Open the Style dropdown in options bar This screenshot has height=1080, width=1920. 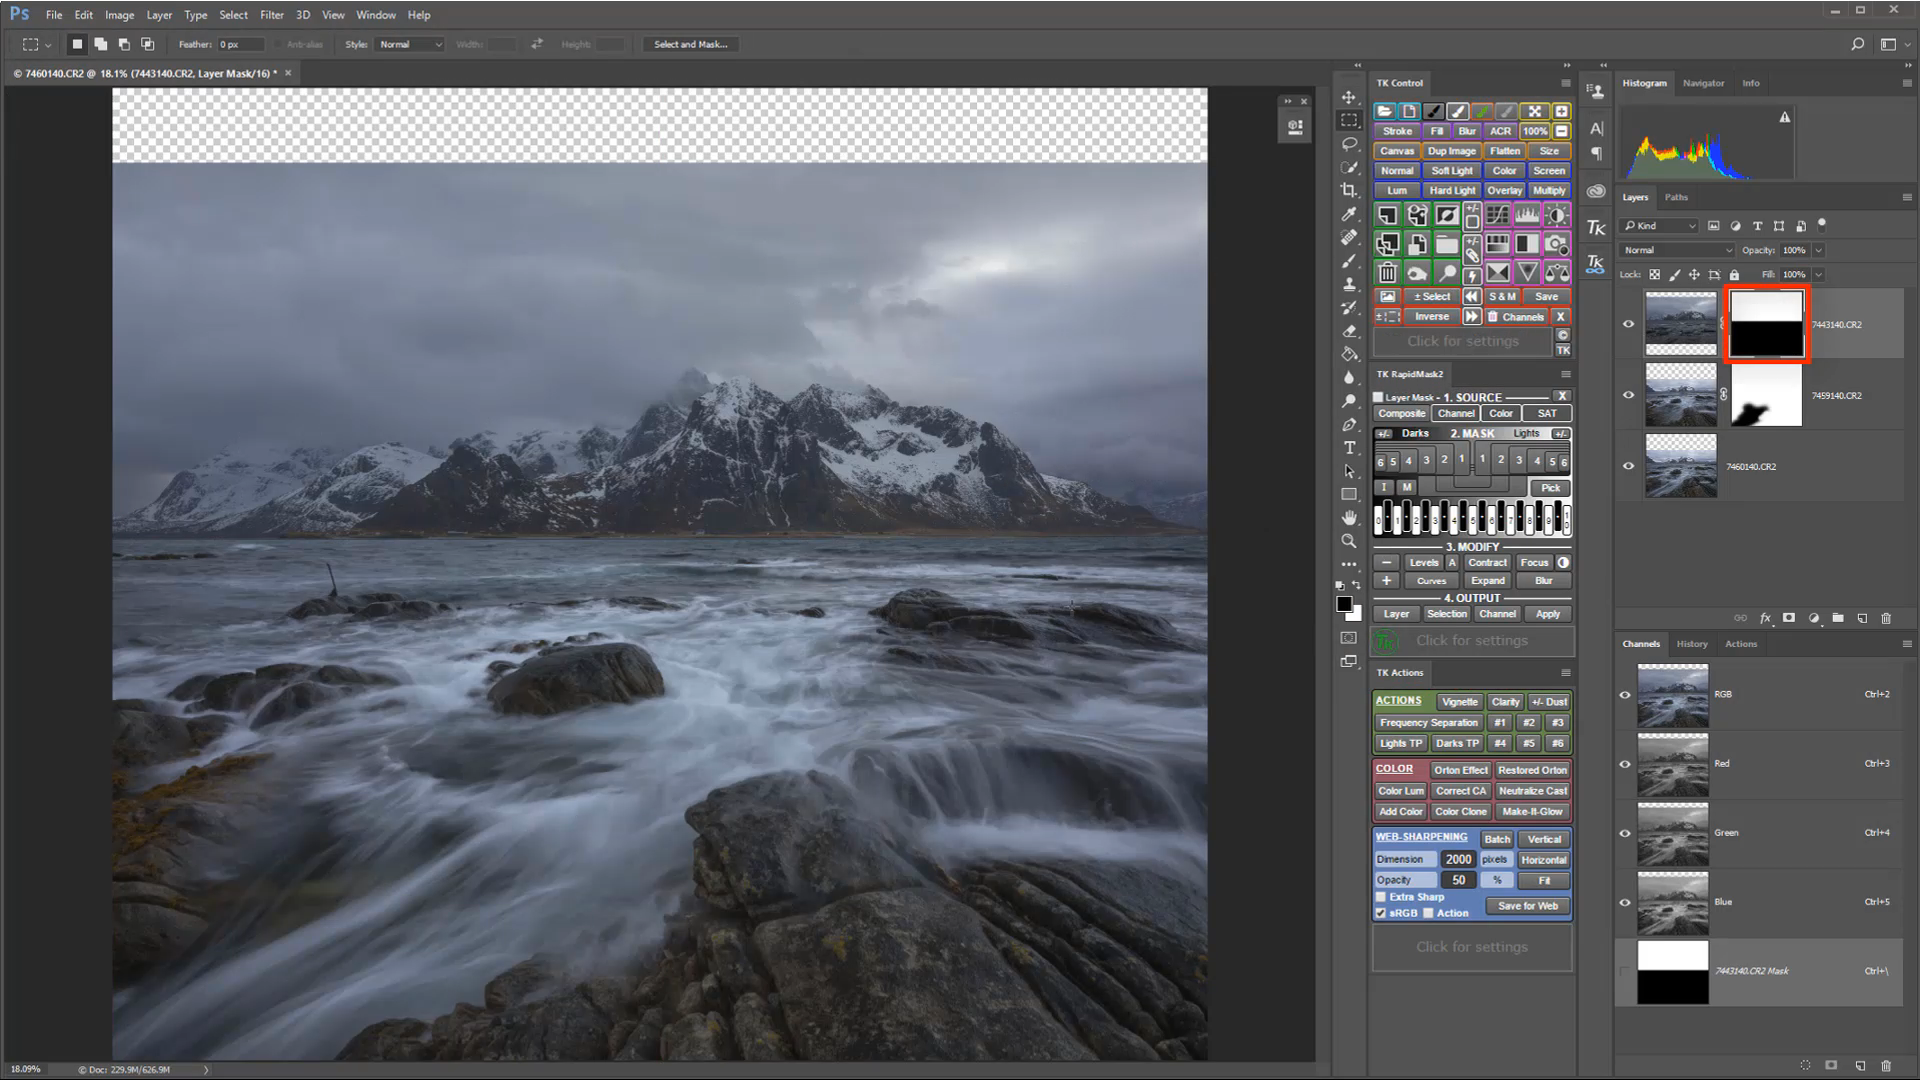coord(410,44)
